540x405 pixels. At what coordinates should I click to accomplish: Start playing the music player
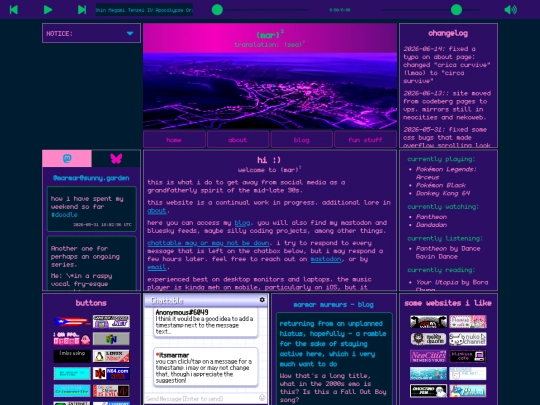[48, 10]
